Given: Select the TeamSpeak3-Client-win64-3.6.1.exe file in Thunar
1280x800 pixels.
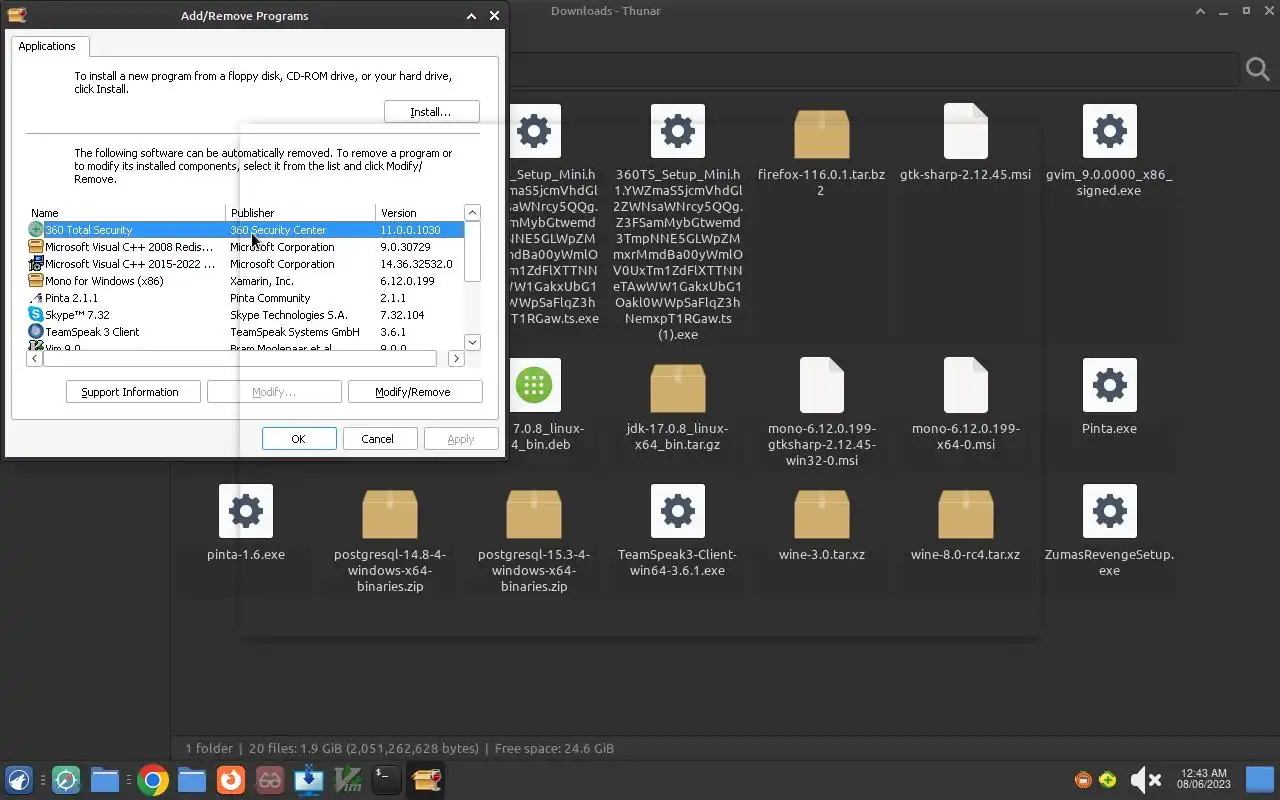Looking at the screenshot, I should [x=677, y=511].
